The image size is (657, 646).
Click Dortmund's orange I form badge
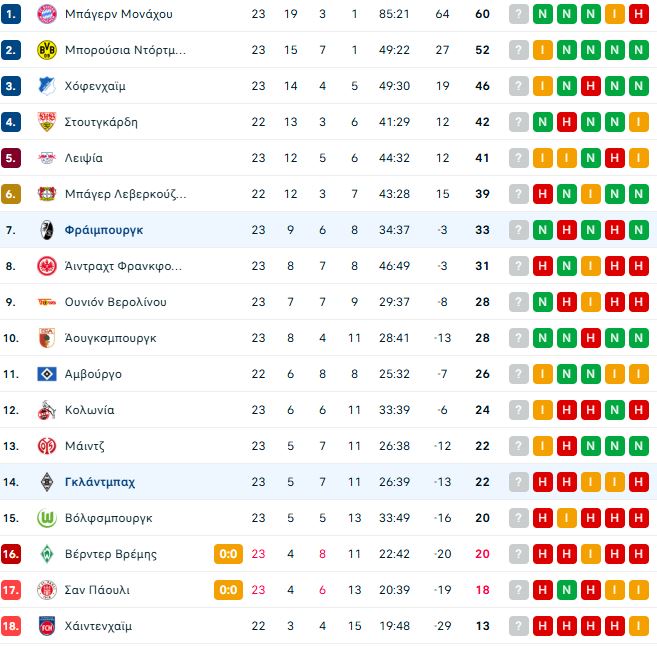point(542,50)
